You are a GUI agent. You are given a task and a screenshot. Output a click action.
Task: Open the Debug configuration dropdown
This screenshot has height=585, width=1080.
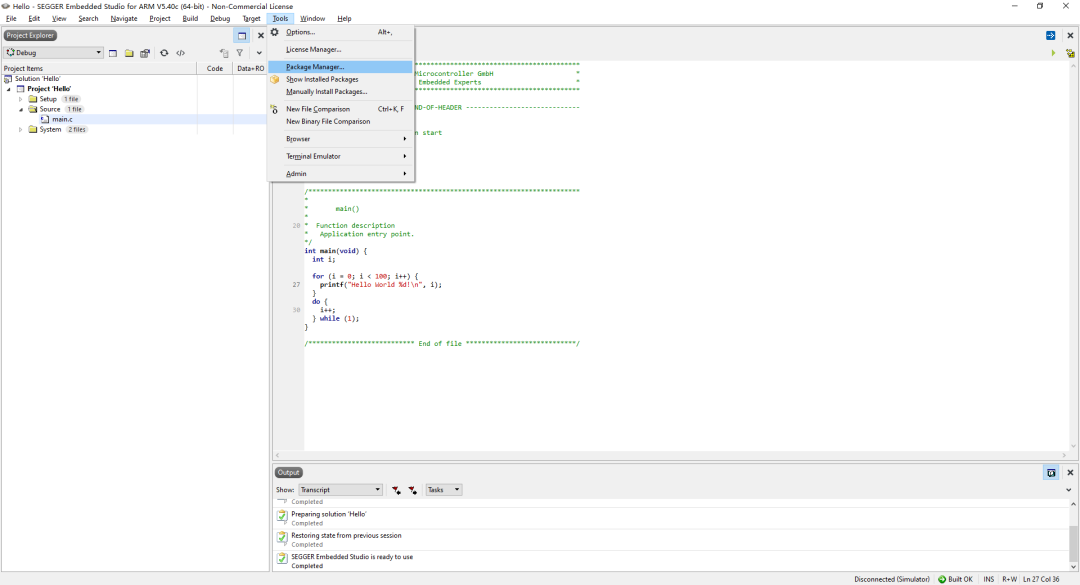coord(54,52)
